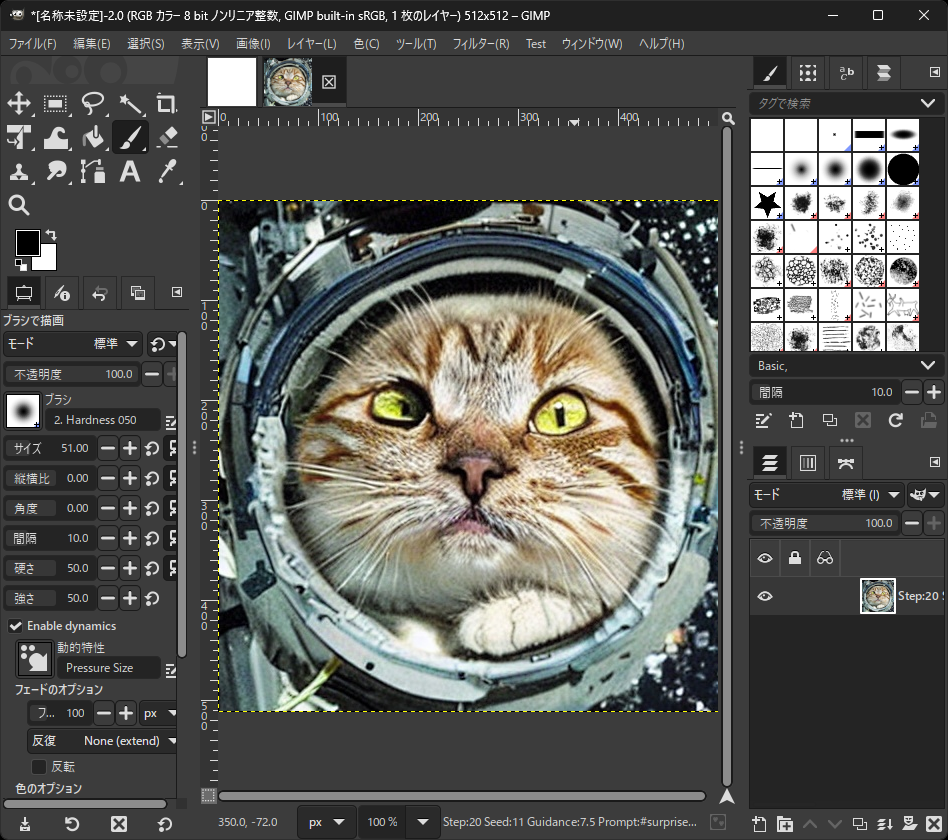Hide the Step:20 cat layer
Screen dimensions: 948x840
click(x=765, y=596)
